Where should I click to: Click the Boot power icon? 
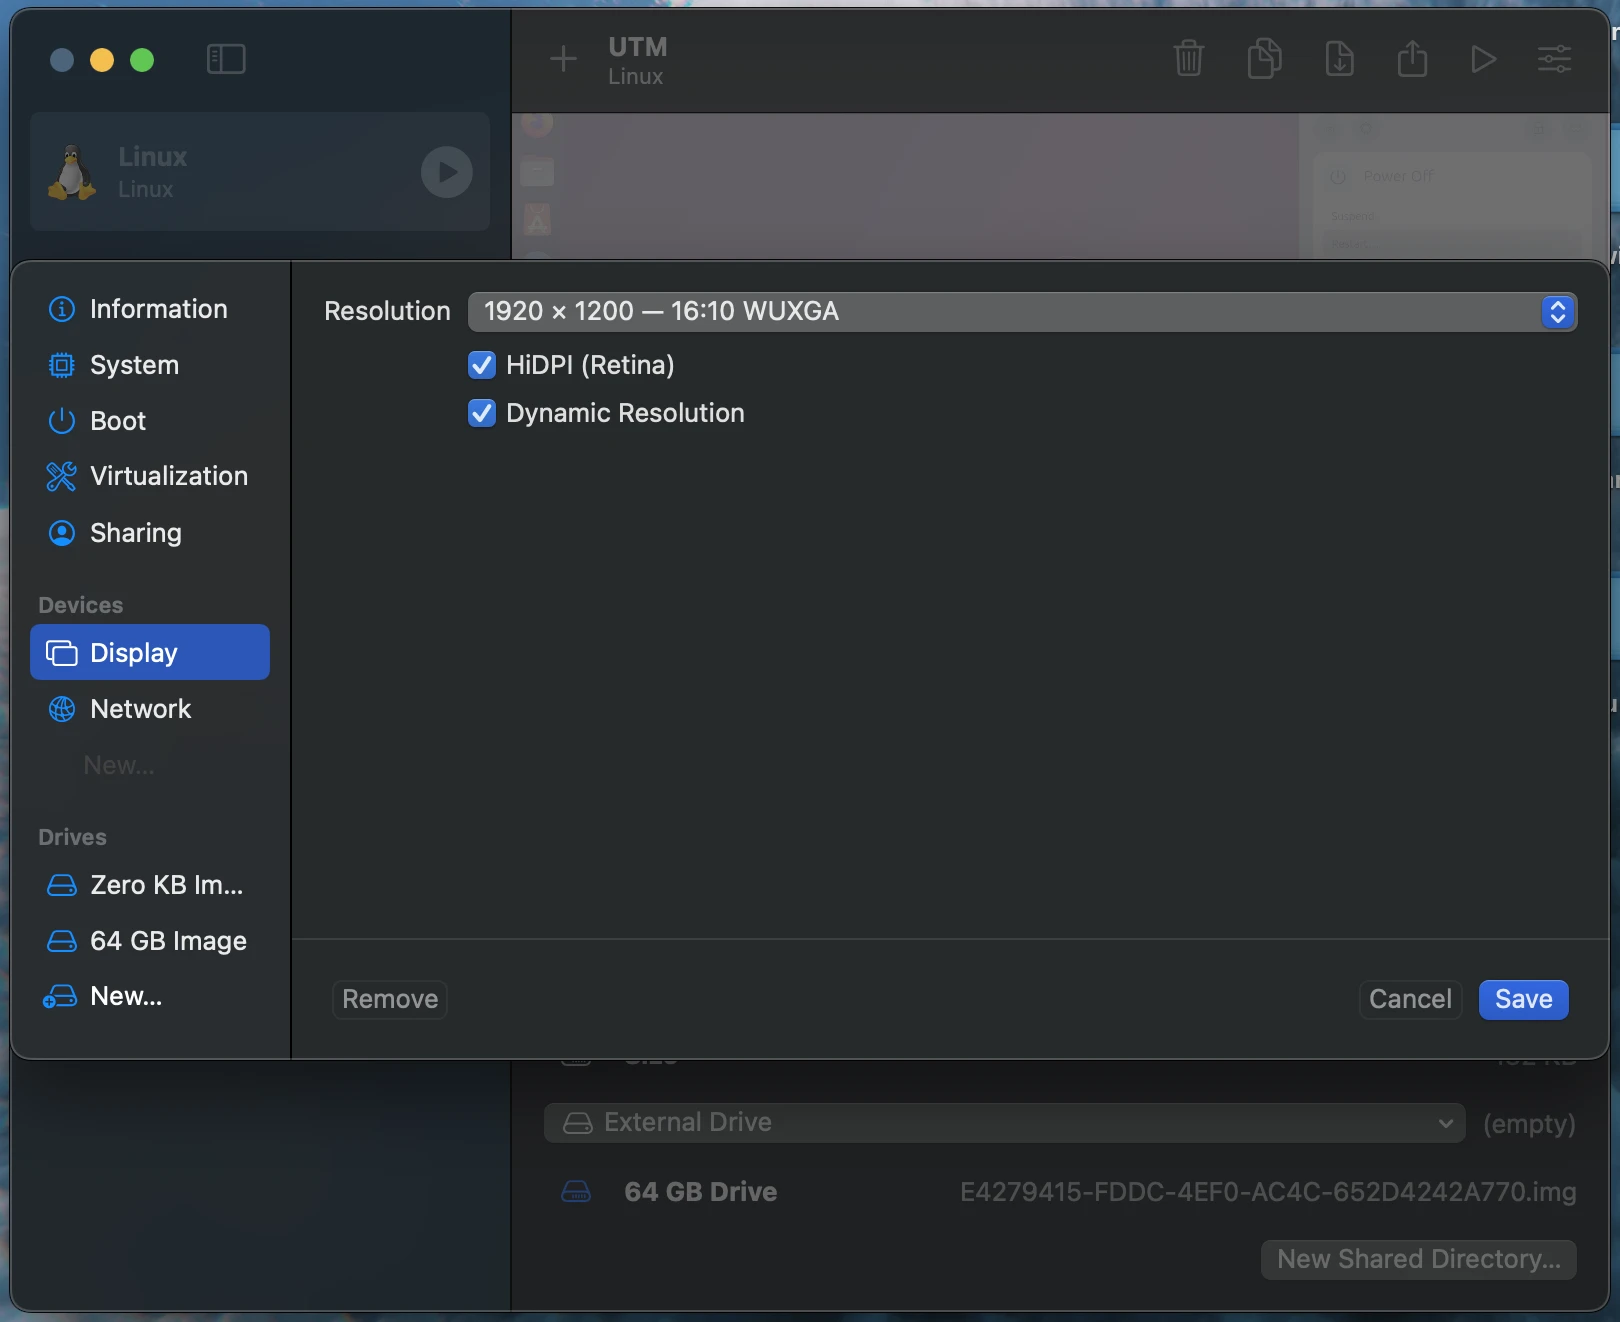pyautogui.click(x=62, y=421)
